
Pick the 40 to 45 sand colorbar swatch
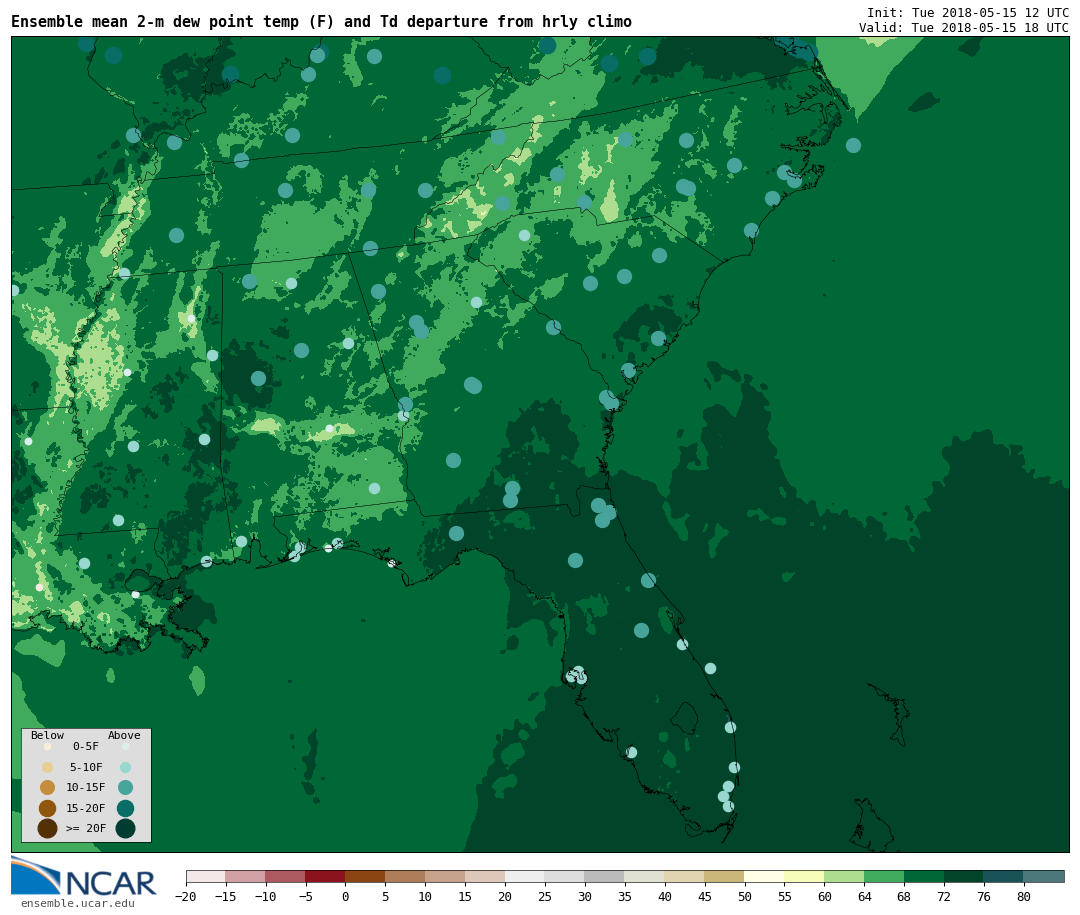click(x=685, y=876)
